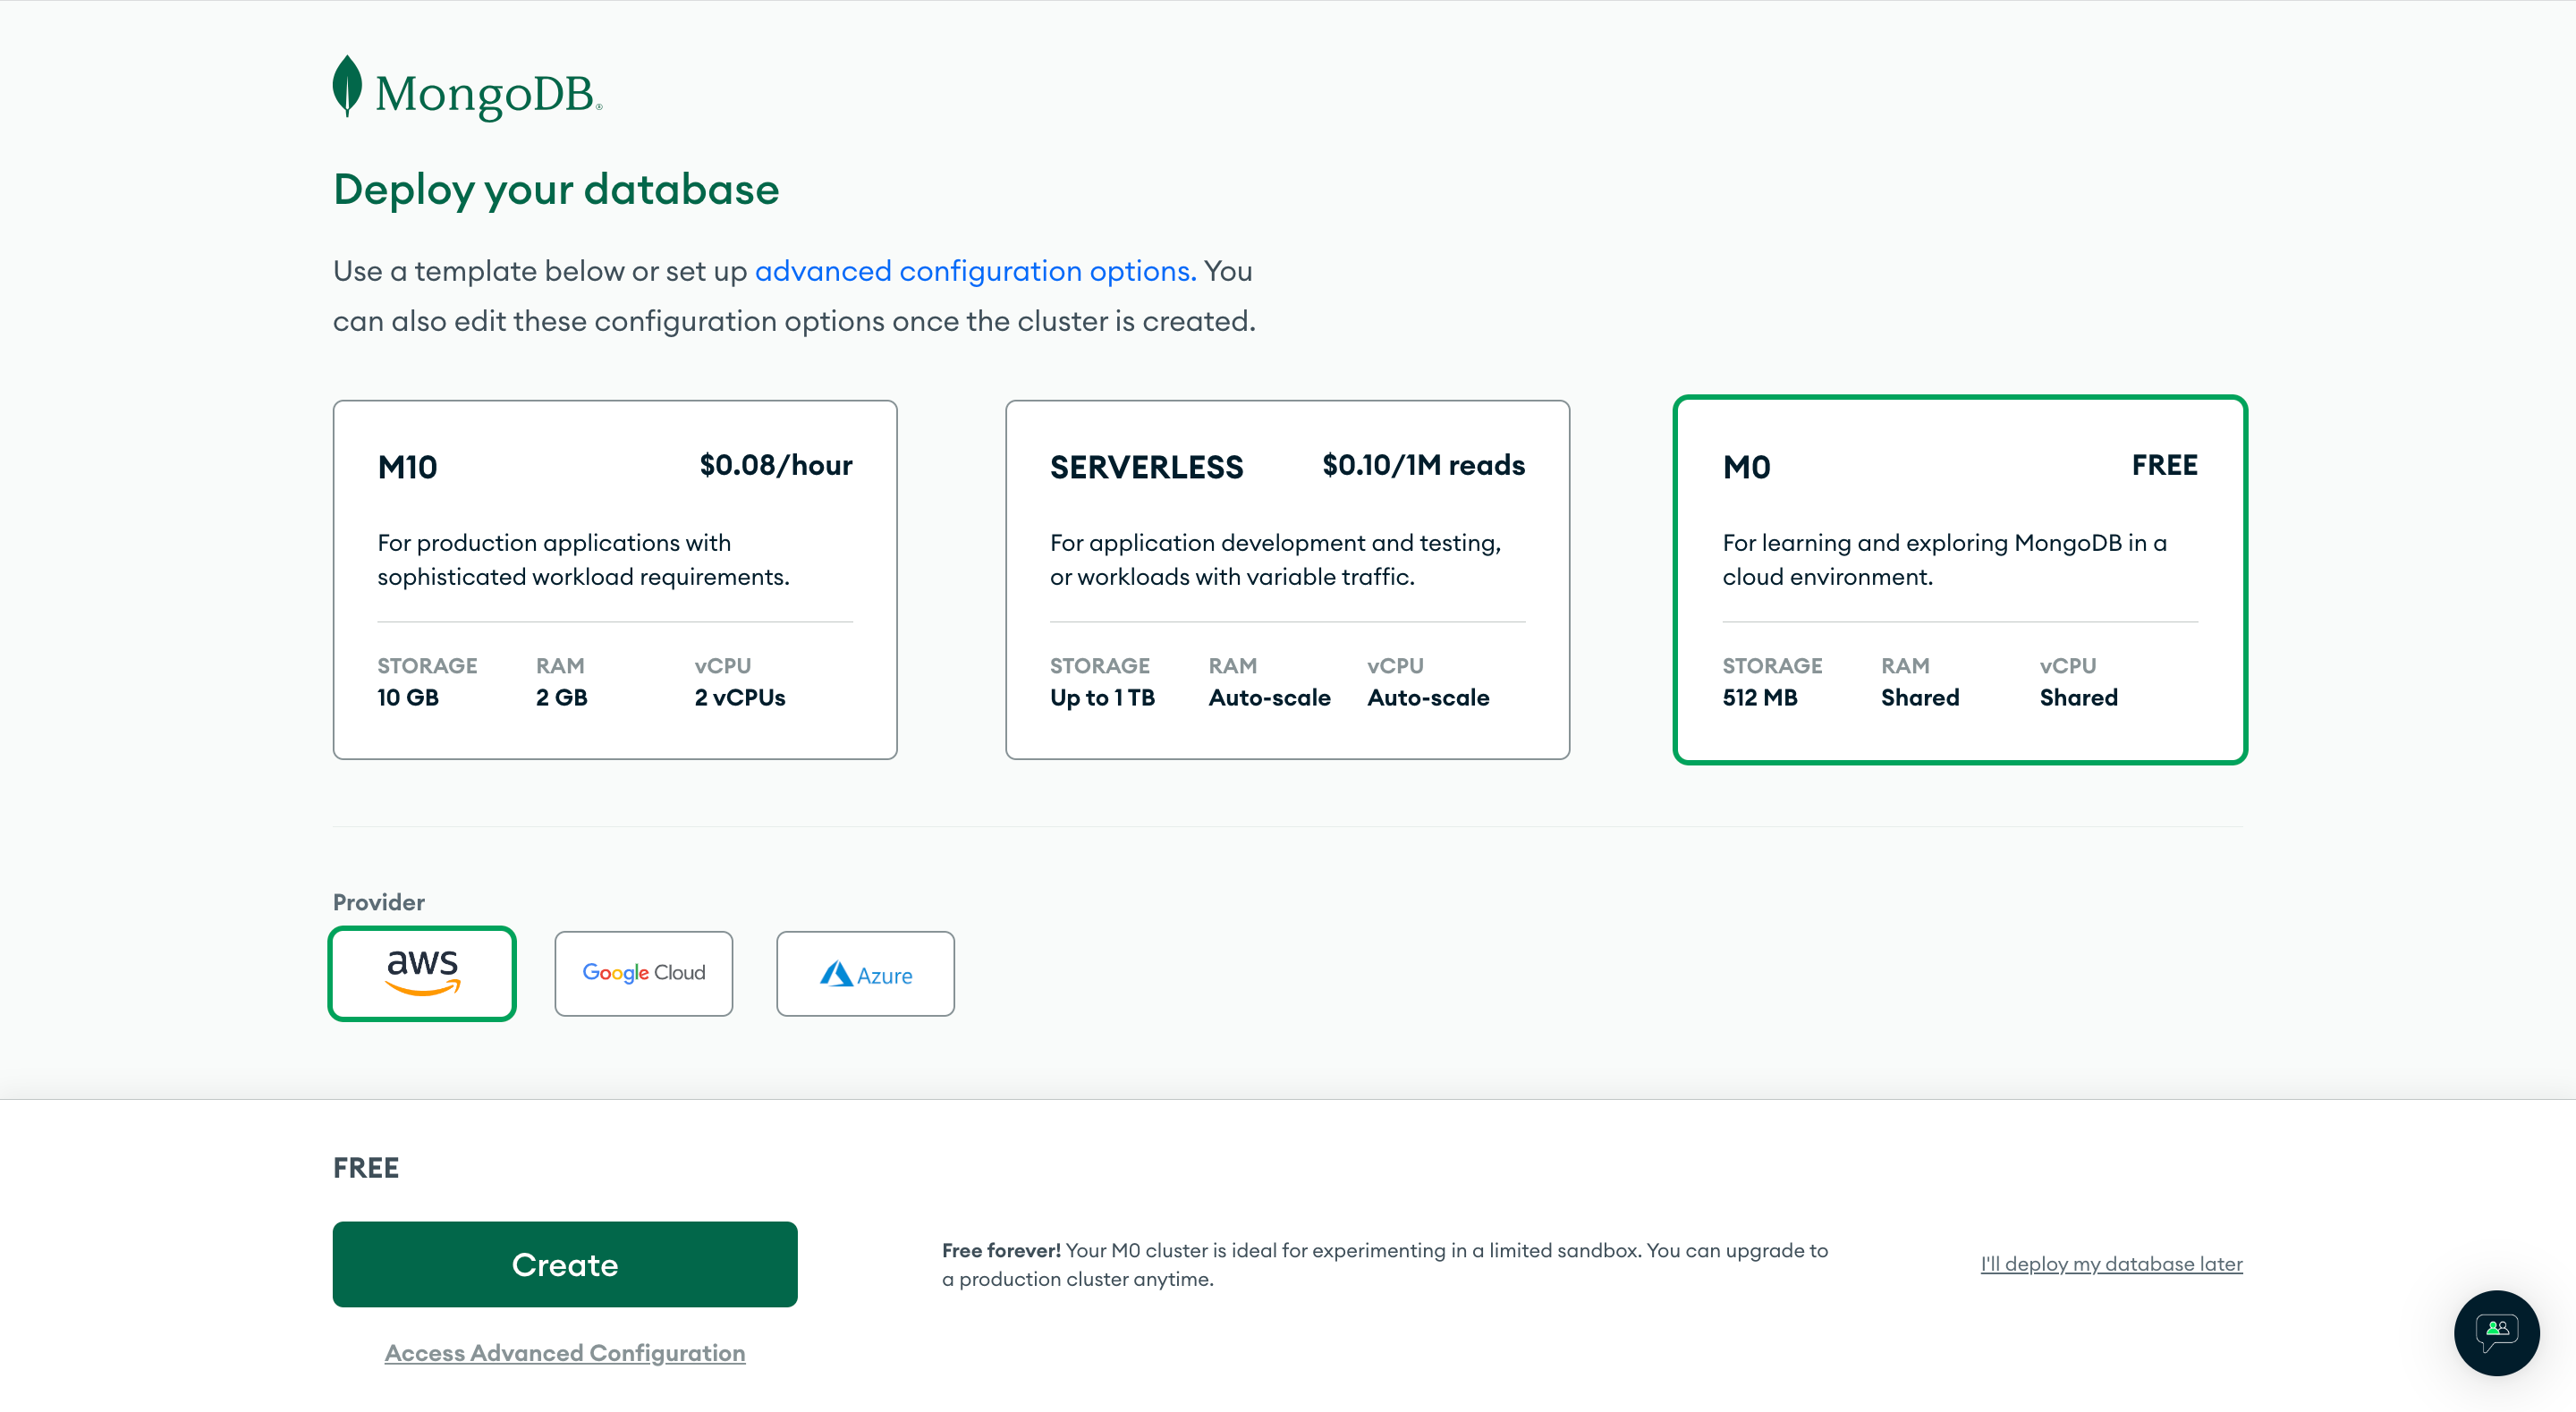Open advanced configuration options link
The width and height of the screenshot is (2576, 1412).
(x=975, y=271)
